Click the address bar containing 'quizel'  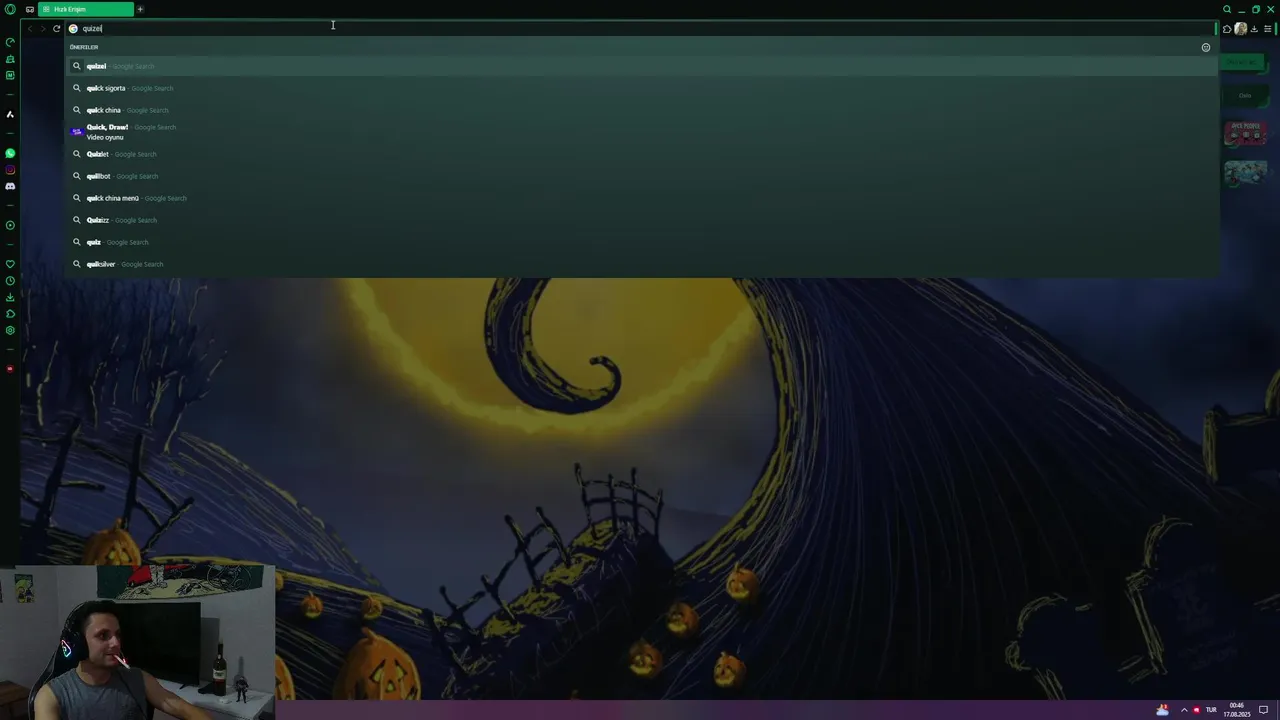[640, 29]
